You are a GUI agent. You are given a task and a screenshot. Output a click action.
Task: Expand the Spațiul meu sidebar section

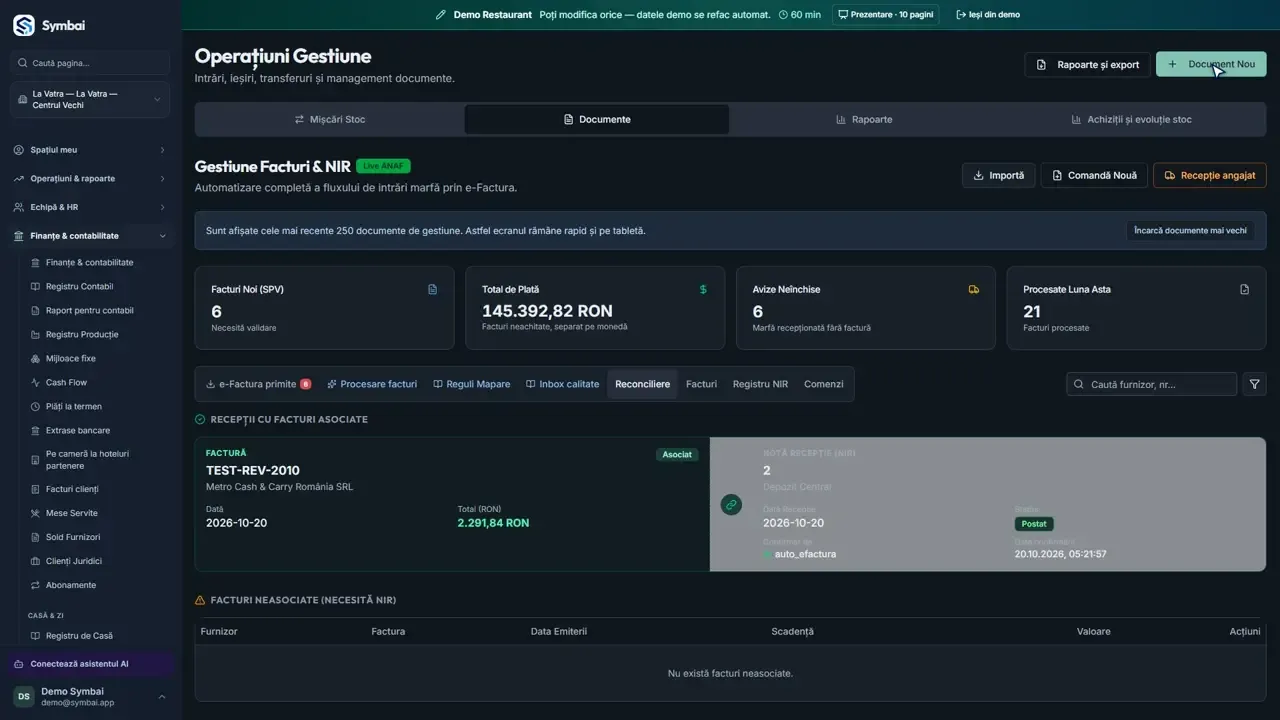click(x=90, y=150)
